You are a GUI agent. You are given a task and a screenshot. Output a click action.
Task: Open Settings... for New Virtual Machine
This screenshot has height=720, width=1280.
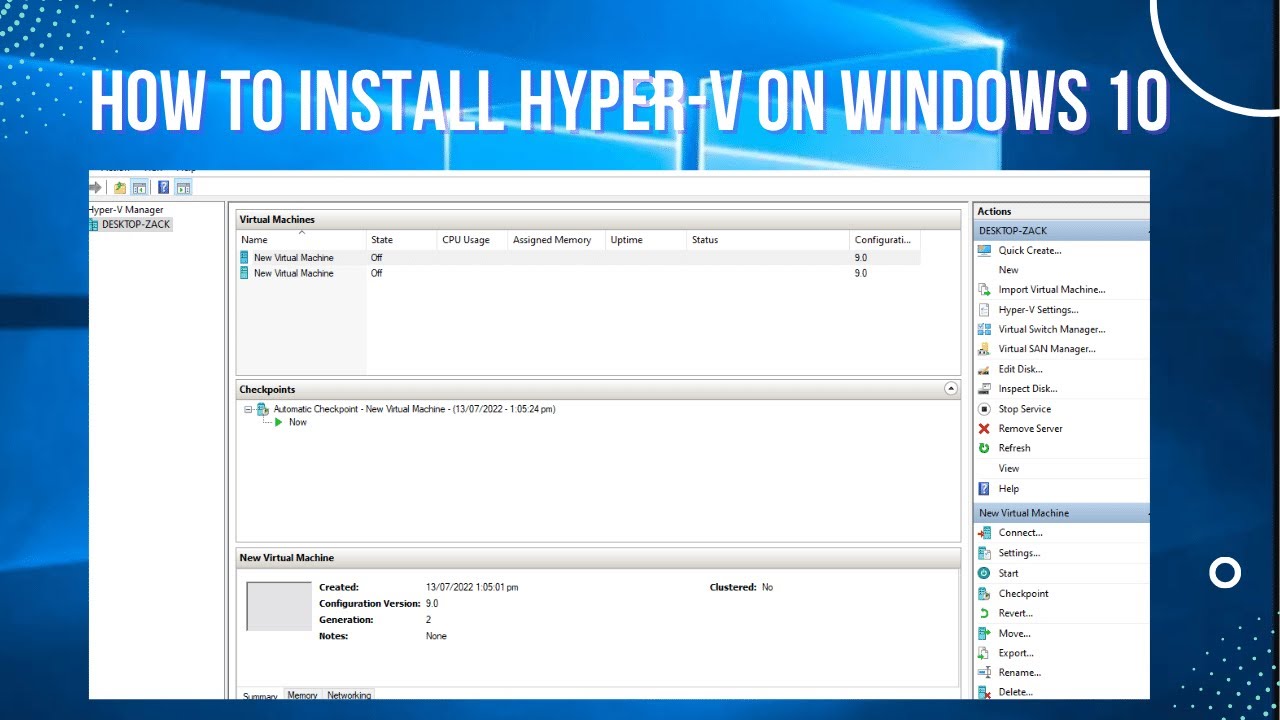[1019, 553]
